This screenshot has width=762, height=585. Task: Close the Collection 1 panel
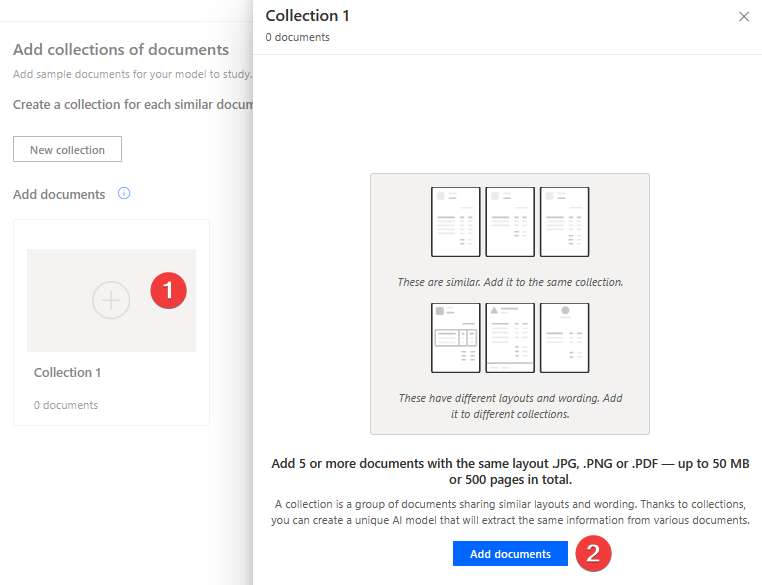[744, 17]
